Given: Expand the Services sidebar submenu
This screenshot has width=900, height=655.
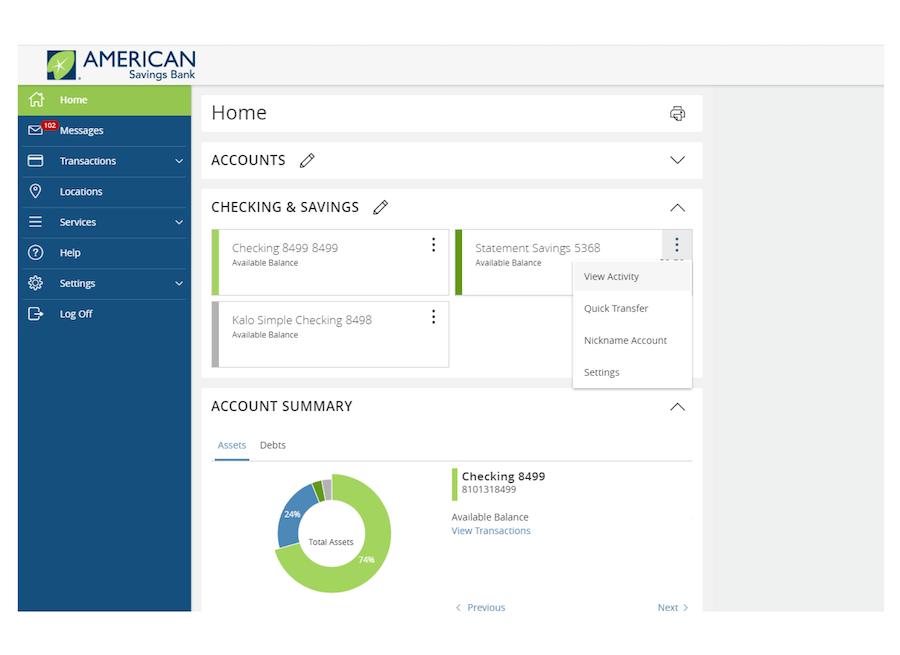Looking at the screenshot, I should coord(179,222).
